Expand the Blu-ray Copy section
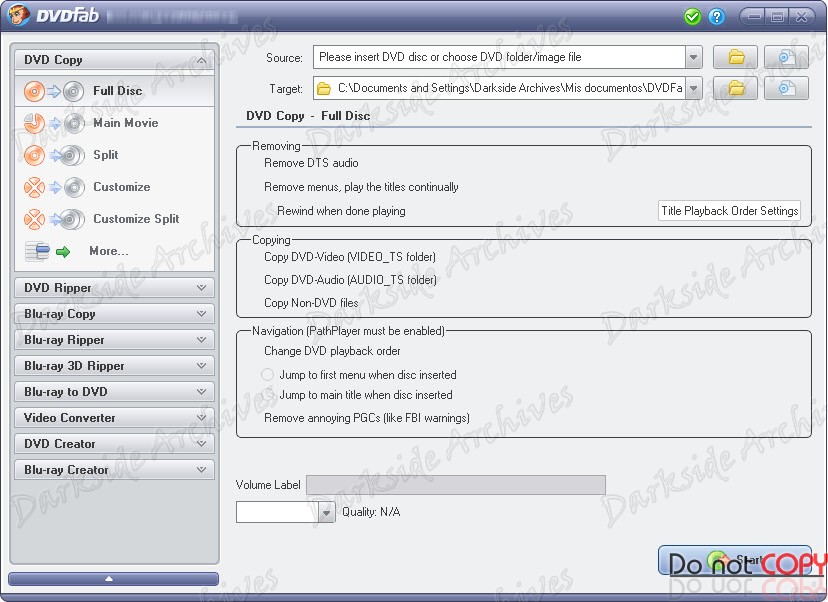This screenshot has height=602, width=828. (115, 314)
